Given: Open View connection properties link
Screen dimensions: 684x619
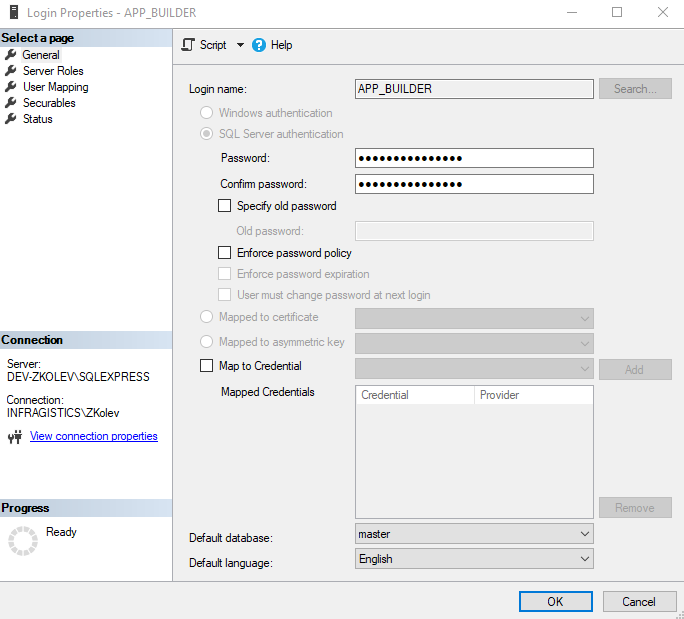Looking at the screenshot, I should (x=93, y=436).
